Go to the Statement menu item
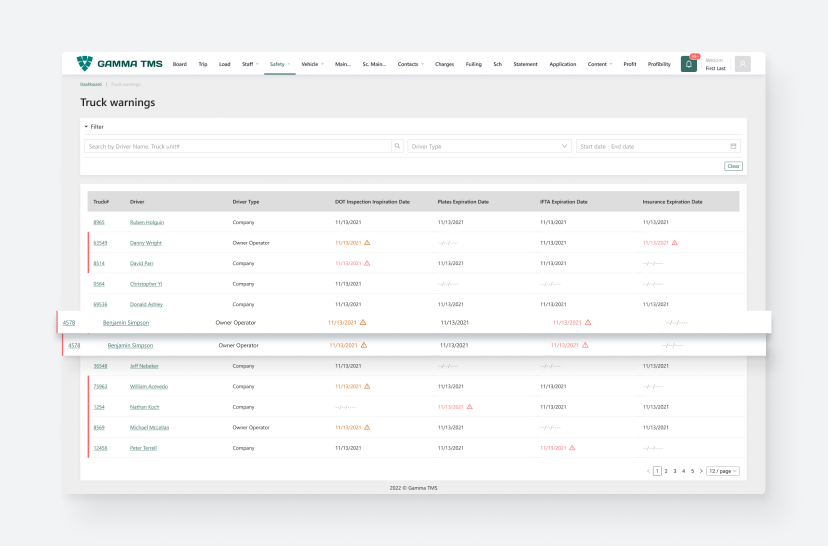828x546 pixels. click(x=525, y=64)
